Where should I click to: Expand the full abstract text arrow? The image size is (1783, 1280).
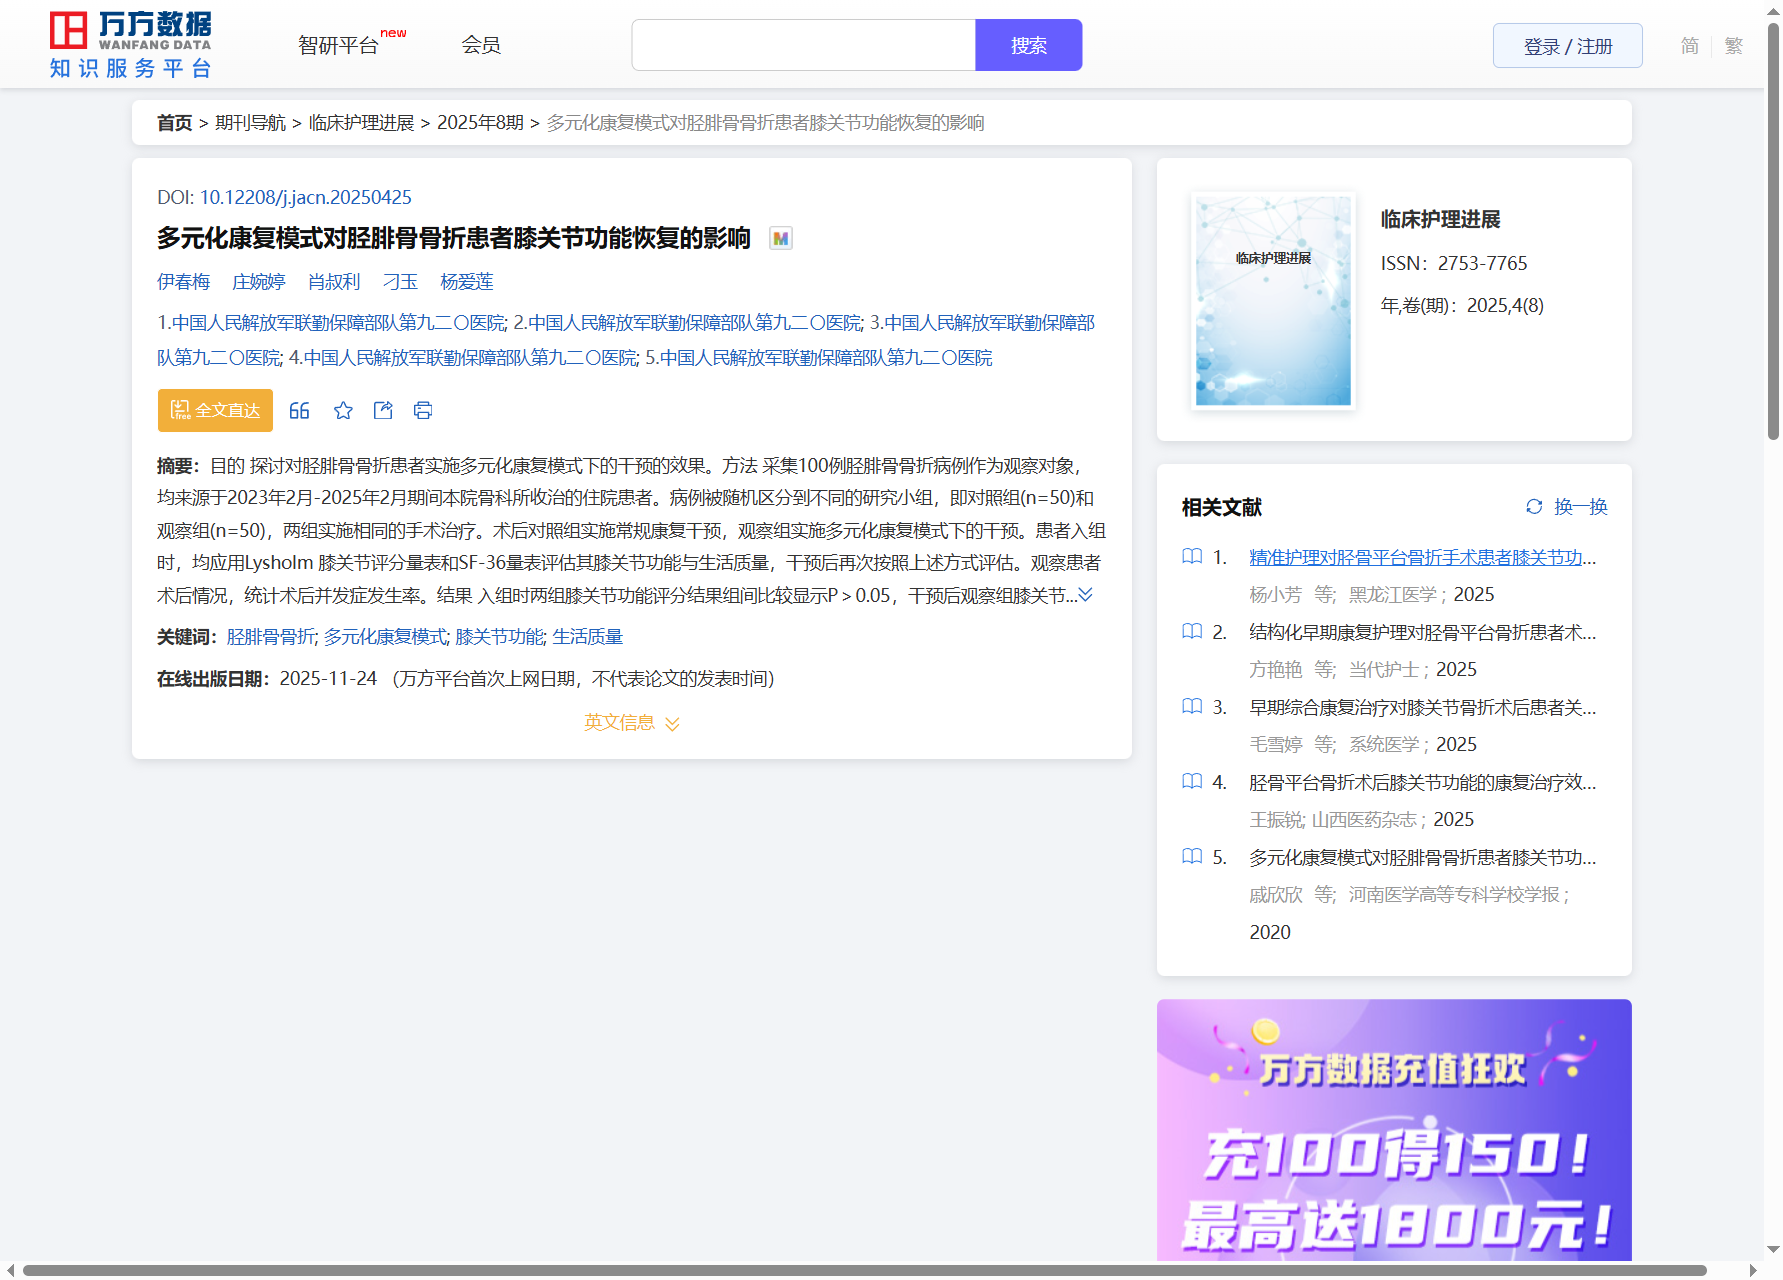(1086, 595)
